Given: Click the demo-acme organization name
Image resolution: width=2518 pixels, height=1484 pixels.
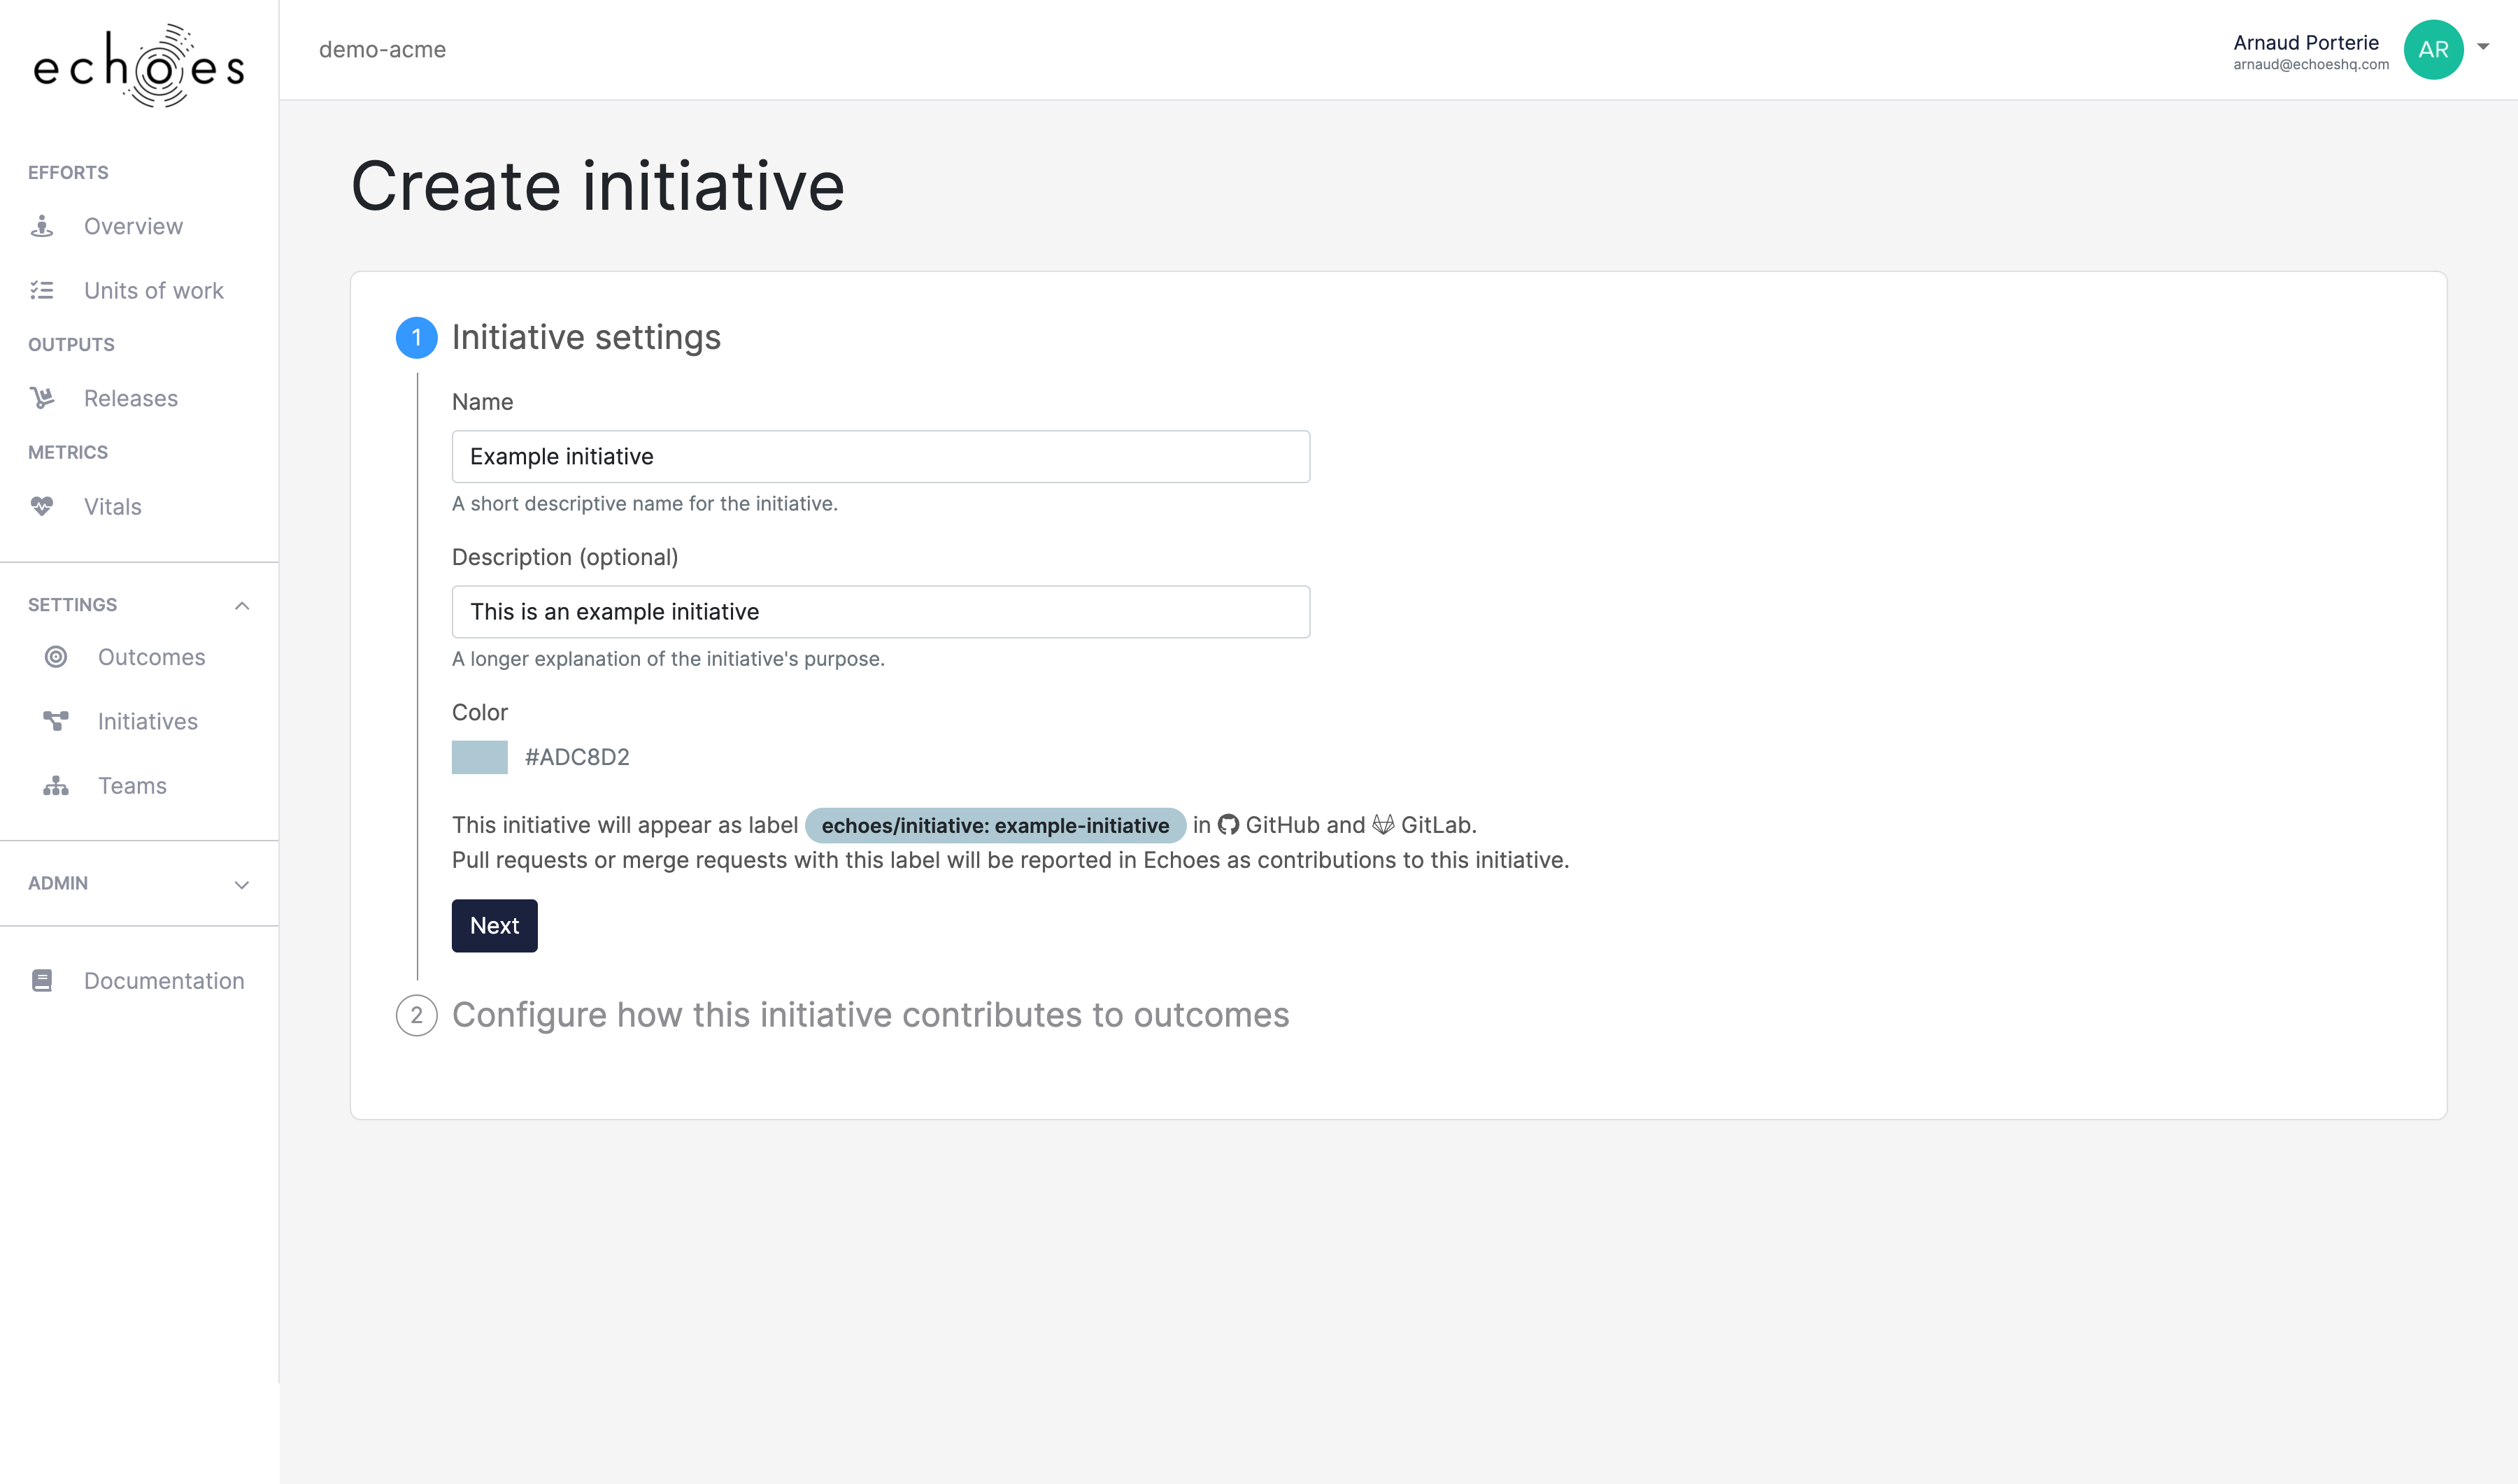Looking at the screenshot, I should click(x=382, y=49).
